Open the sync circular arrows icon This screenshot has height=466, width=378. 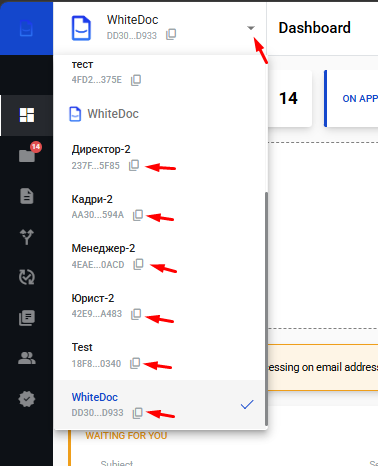[x=27, y=277]
